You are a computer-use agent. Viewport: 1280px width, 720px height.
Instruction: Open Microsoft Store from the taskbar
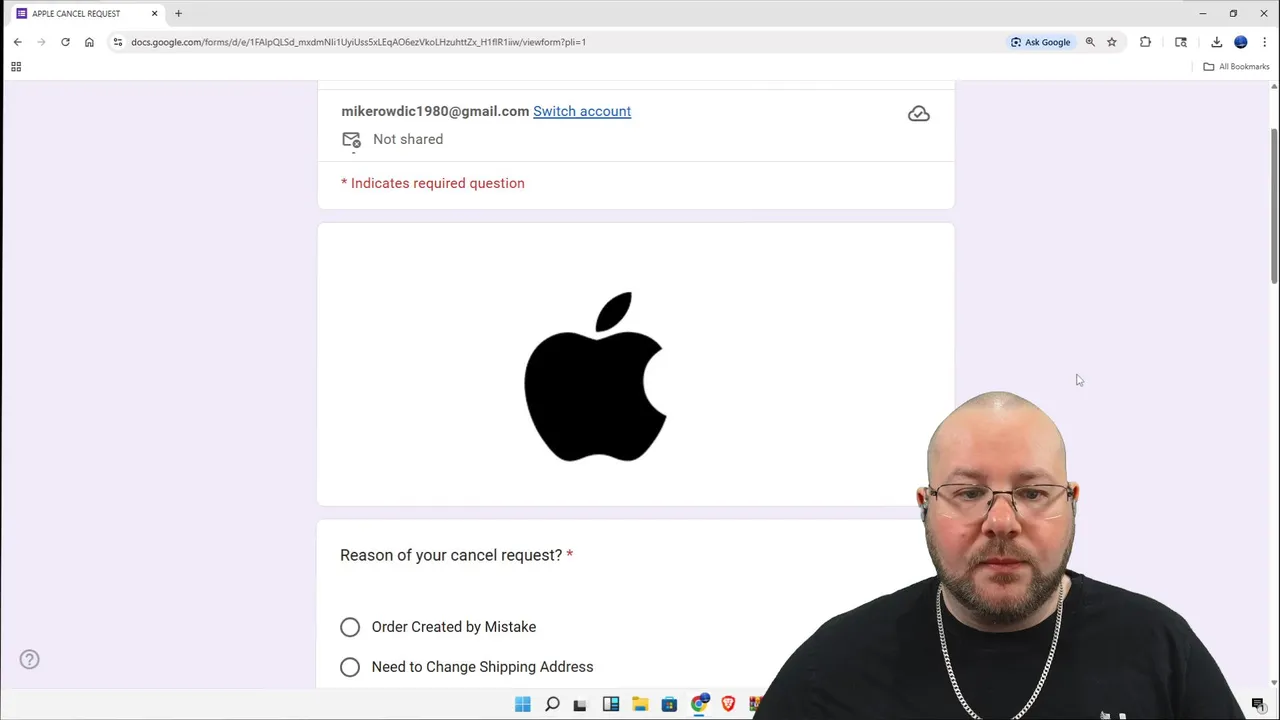point(670,704)
